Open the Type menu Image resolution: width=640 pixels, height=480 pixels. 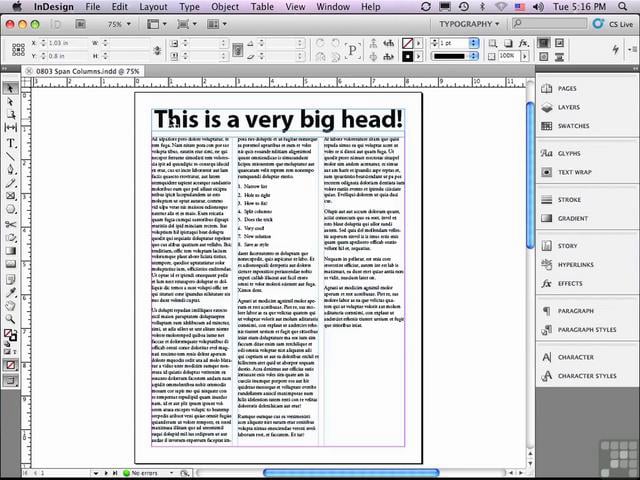pos(189,7)
